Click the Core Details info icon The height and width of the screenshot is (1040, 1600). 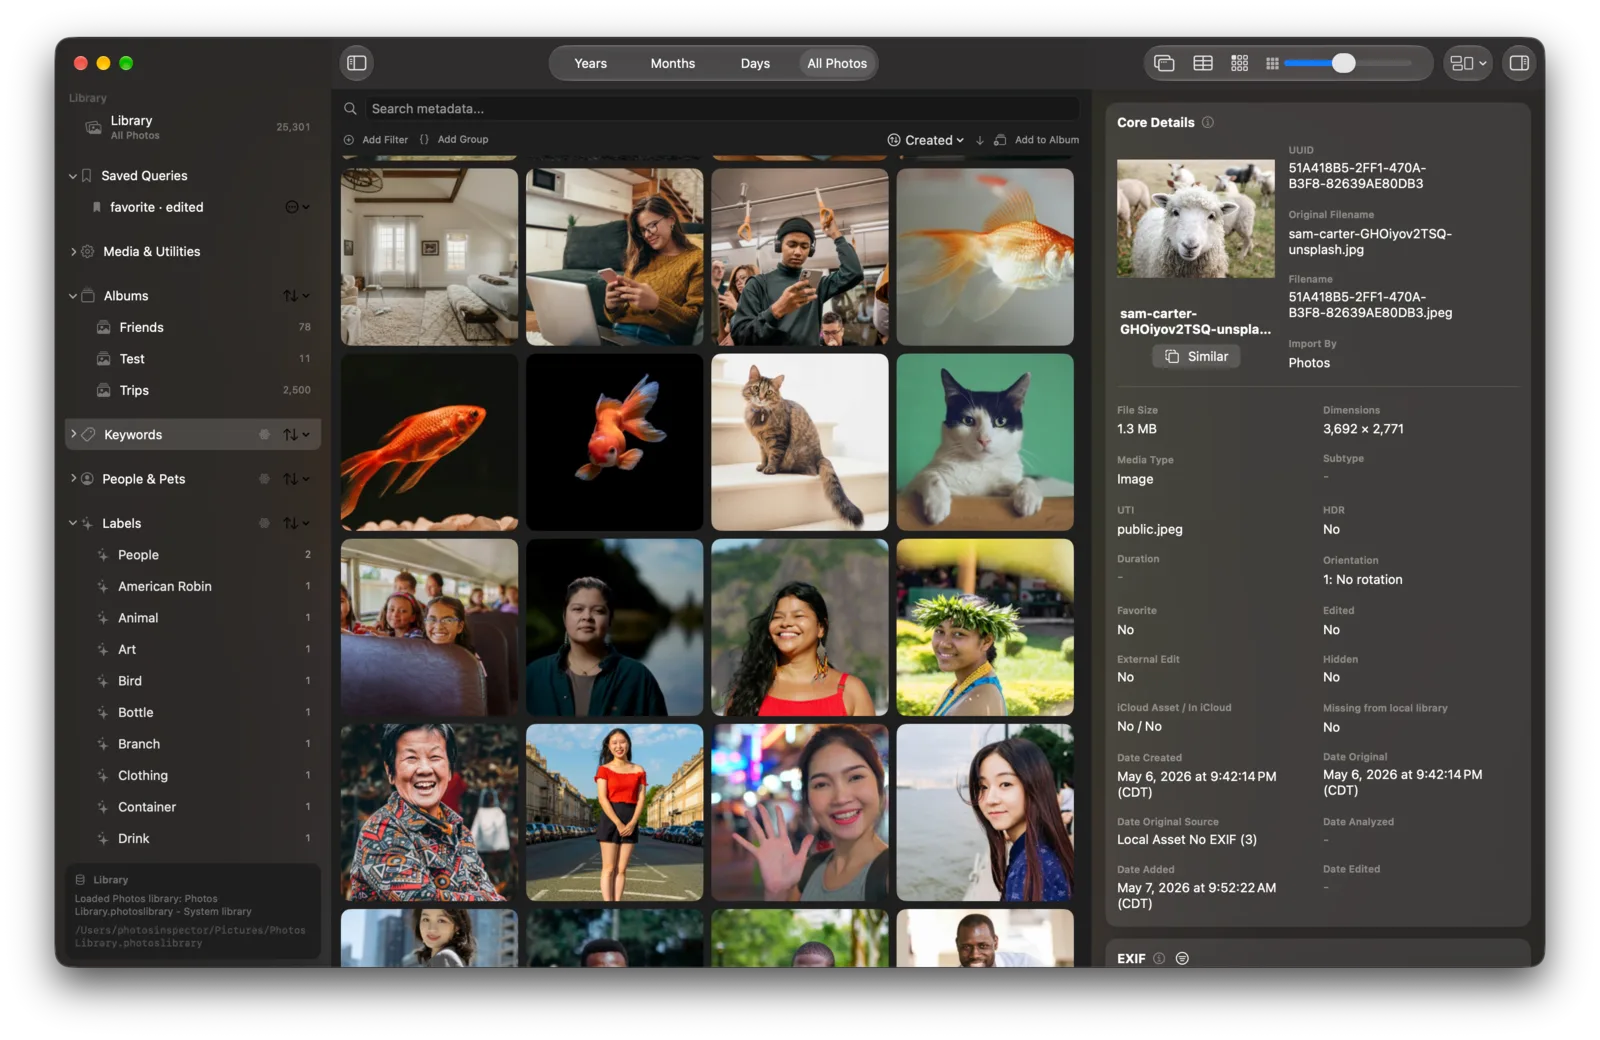(1208, 122)
